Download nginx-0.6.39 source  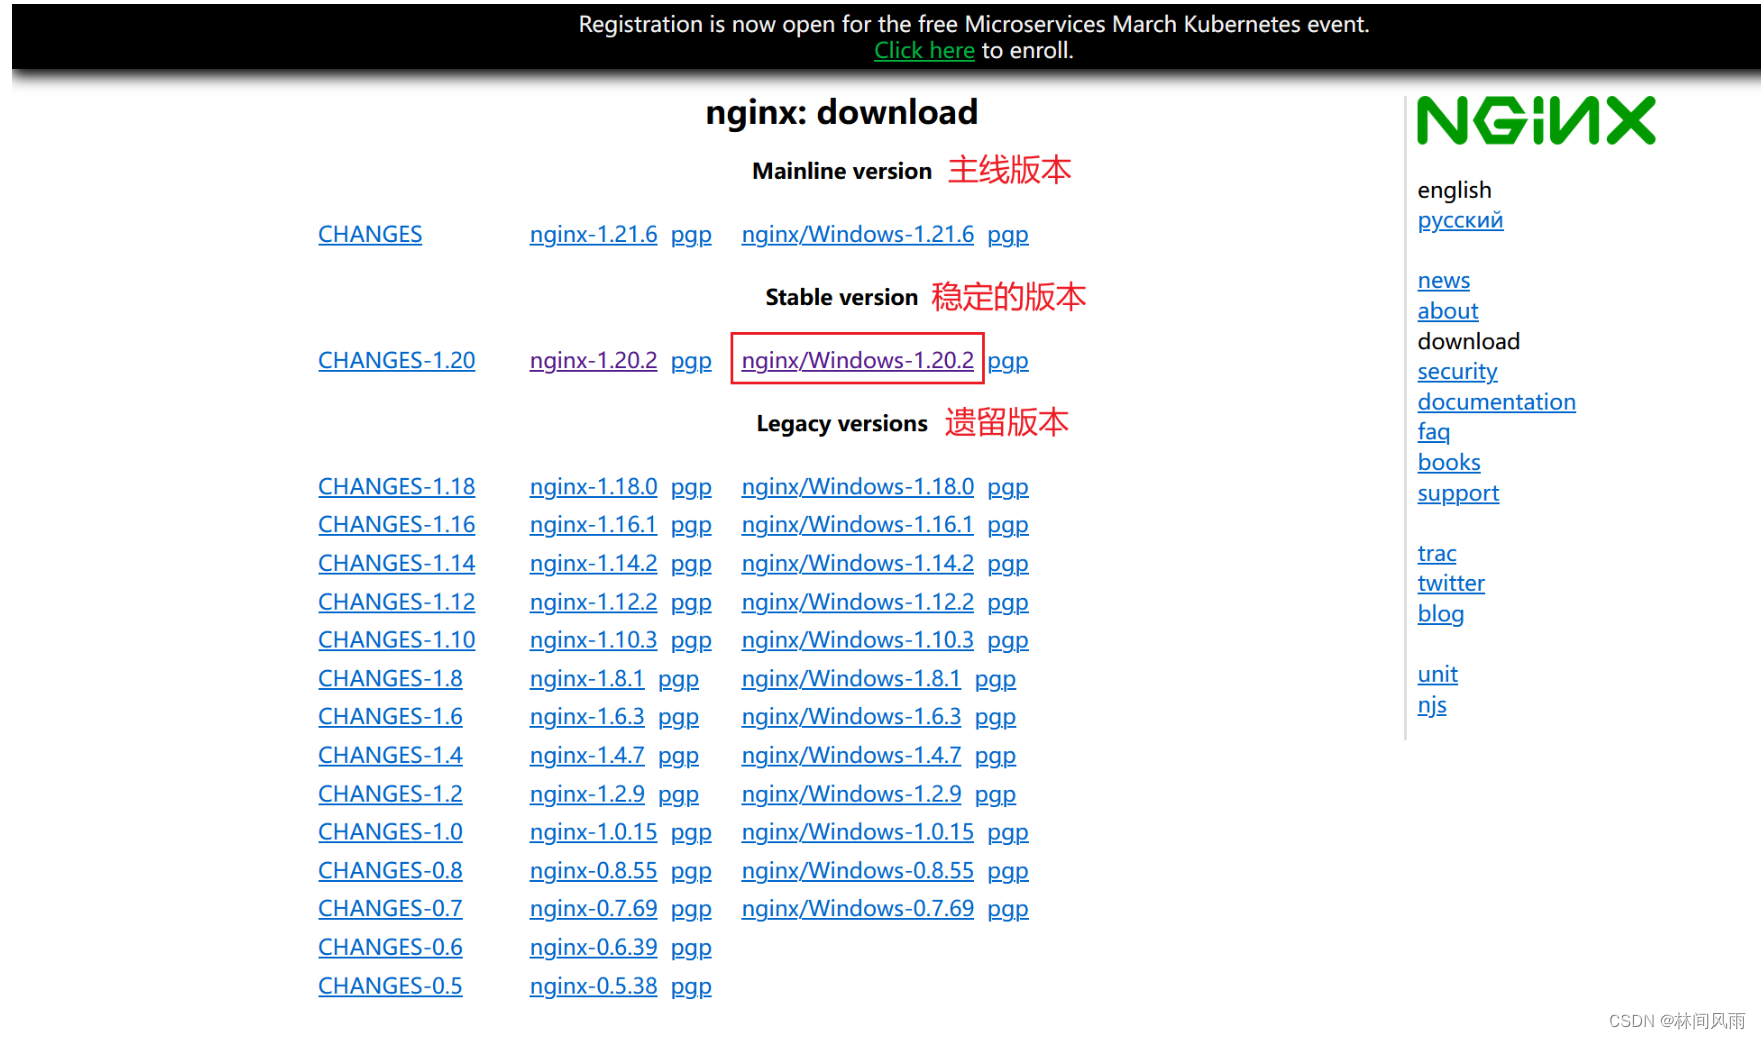[x=593, y=947]
